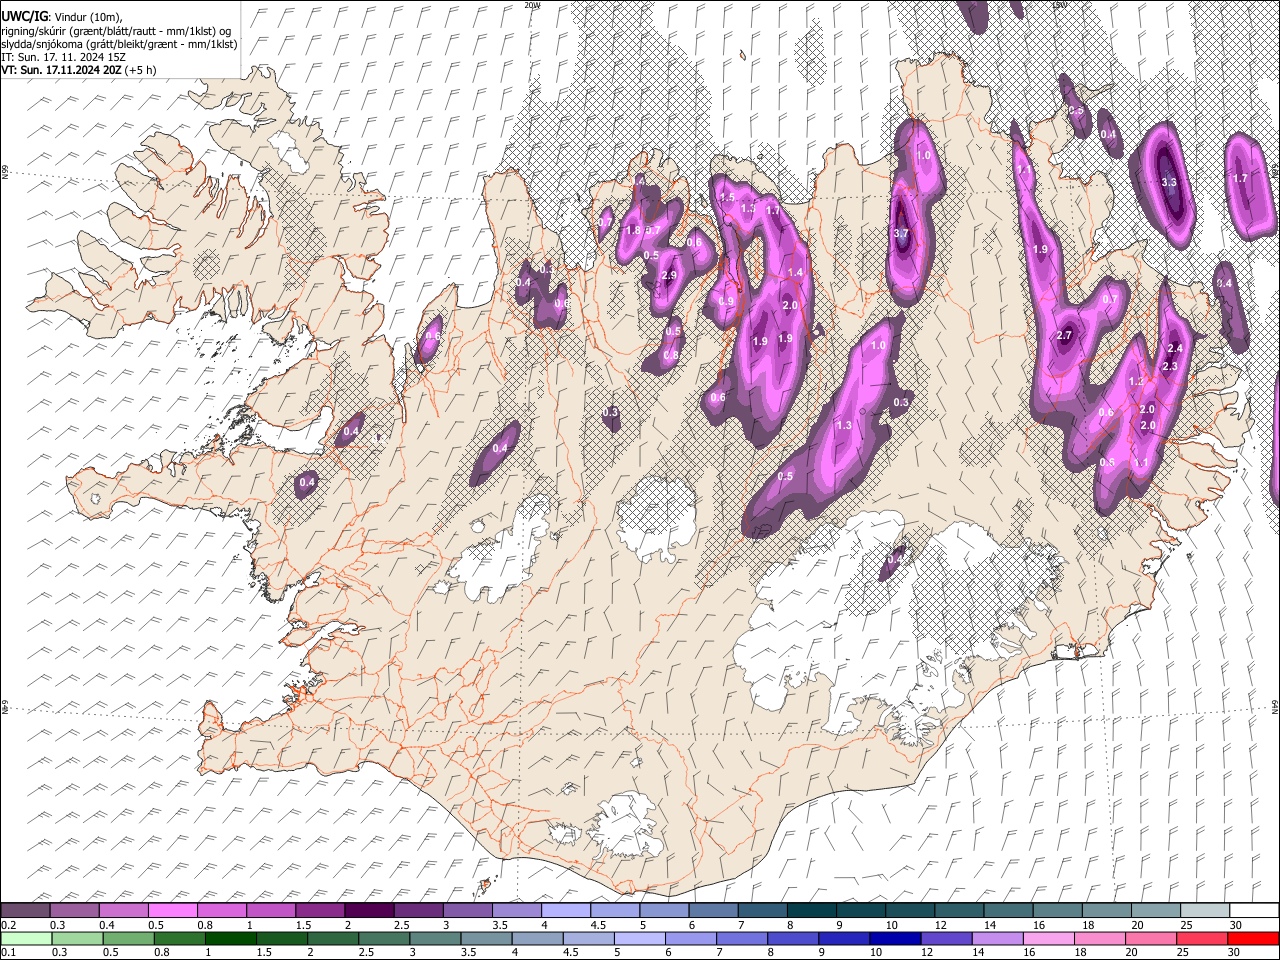Select the 12 swatch in the top snow scale
Viewport: 1280px width, 960px height.
point(958,910)
